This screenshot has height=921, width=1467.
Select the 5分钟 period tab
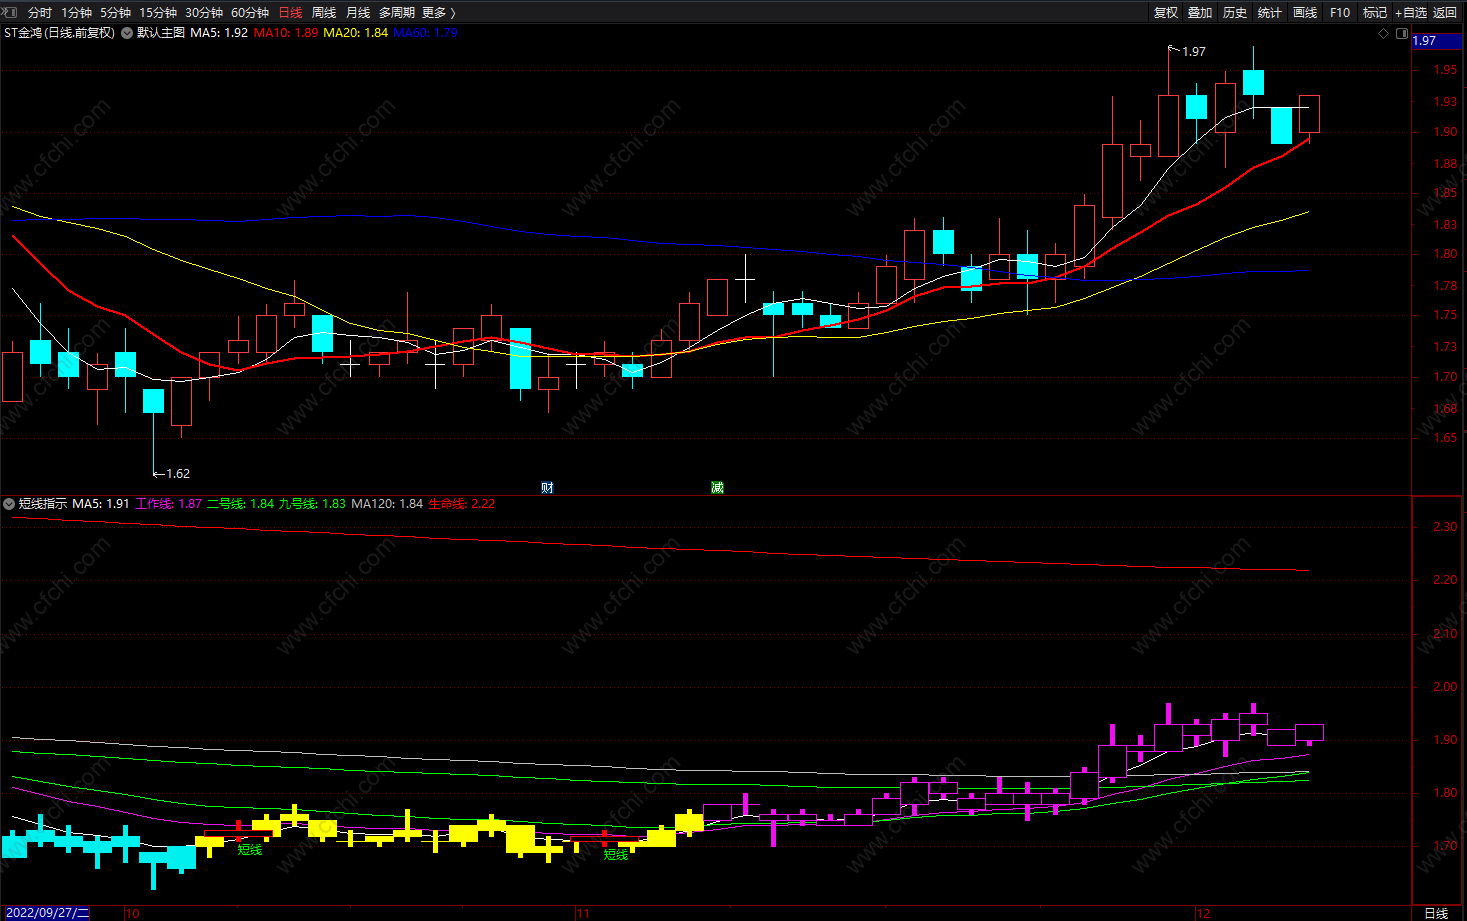point(115,13)
